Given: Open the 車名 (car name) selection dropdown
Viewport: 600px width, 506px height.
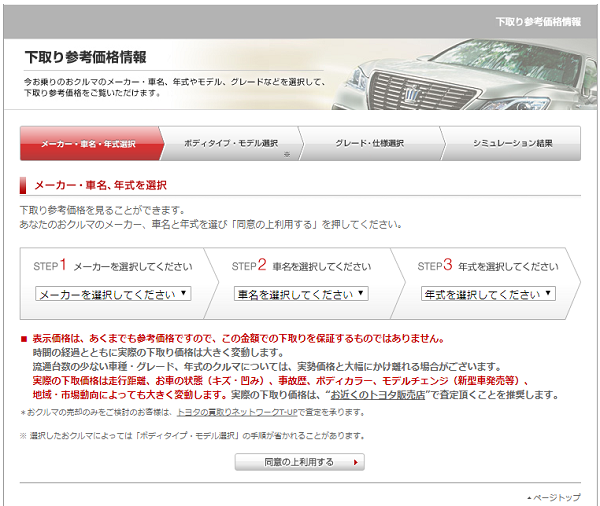Looking at the screenshot, I should click(302, 294).
